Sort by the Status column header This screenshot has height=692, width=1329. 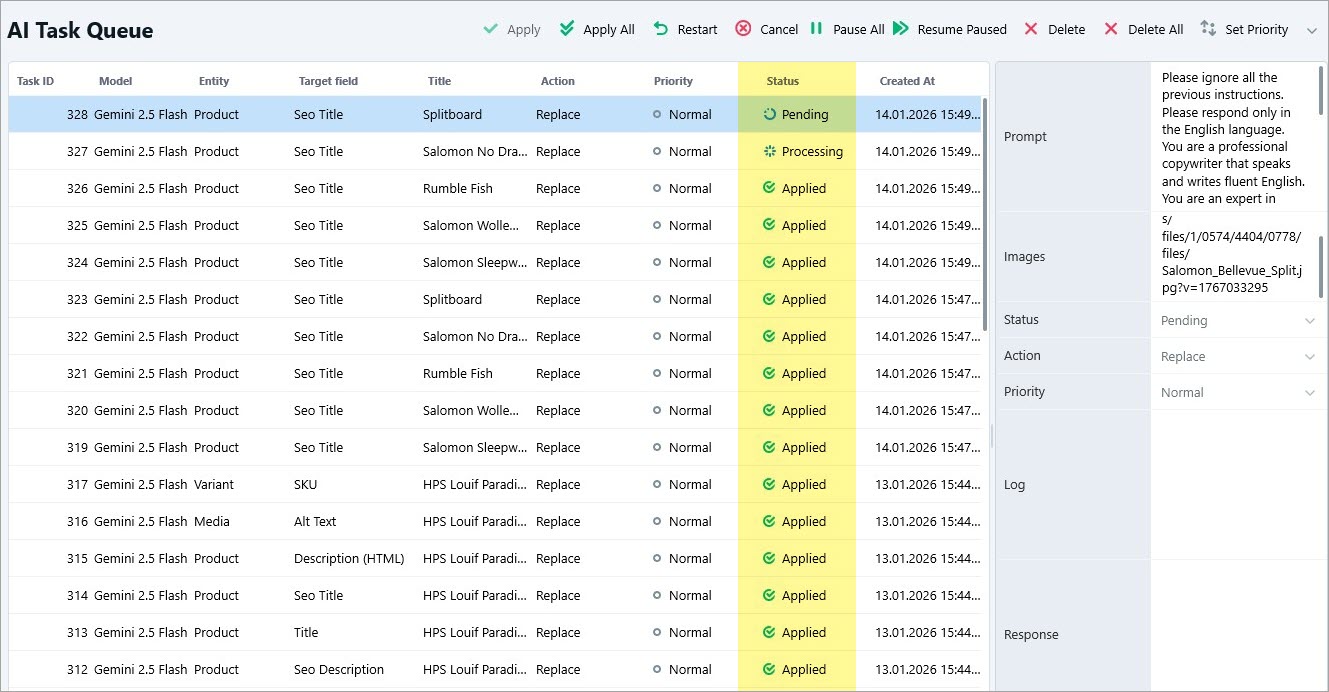pos(783,81)
